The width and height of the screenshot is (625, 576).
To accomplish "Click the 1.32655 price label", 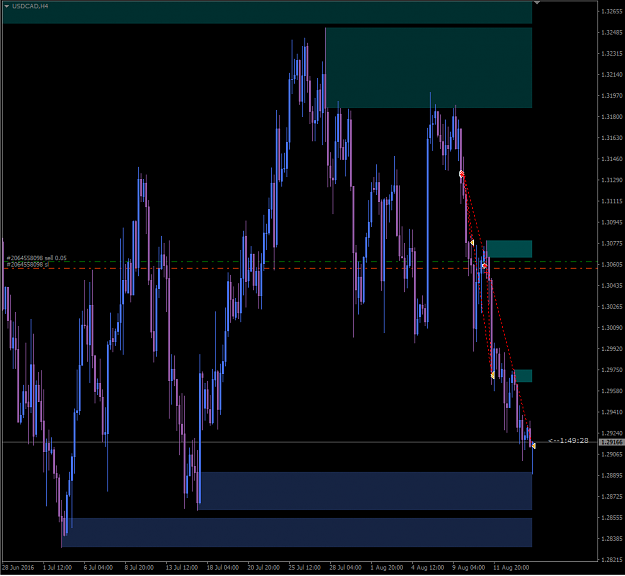I will (x=612, y=11).
